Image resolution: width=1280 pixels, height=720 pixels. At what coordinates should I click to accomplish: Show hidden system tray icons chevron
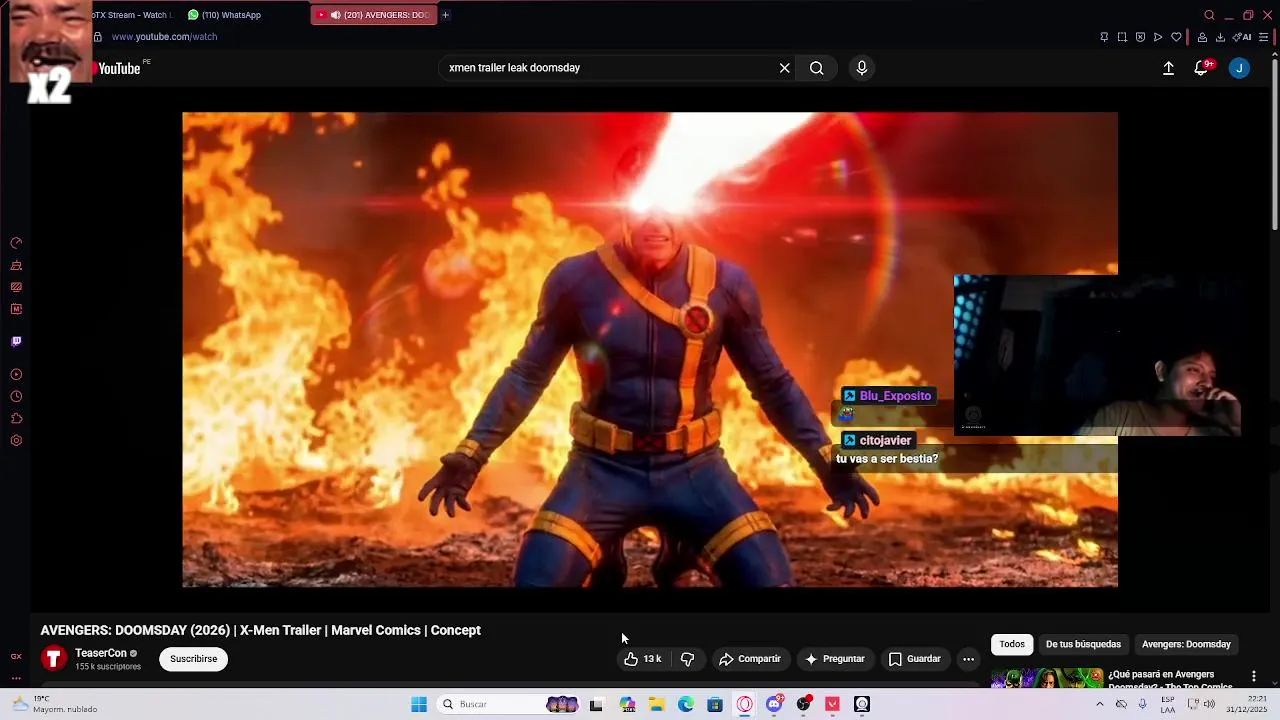tap(1099, 704)
